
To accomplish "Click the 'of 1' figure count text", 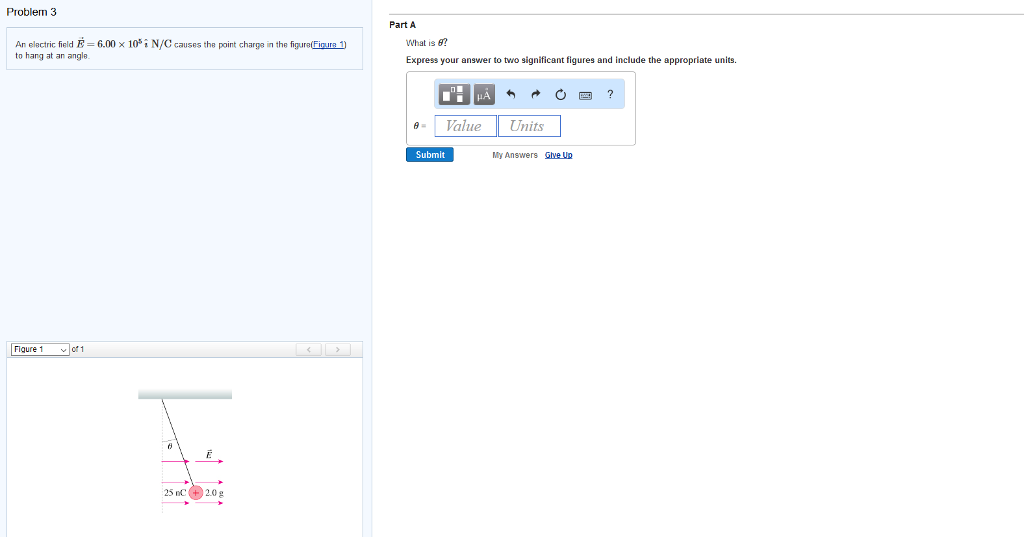I will click(78, 350).
